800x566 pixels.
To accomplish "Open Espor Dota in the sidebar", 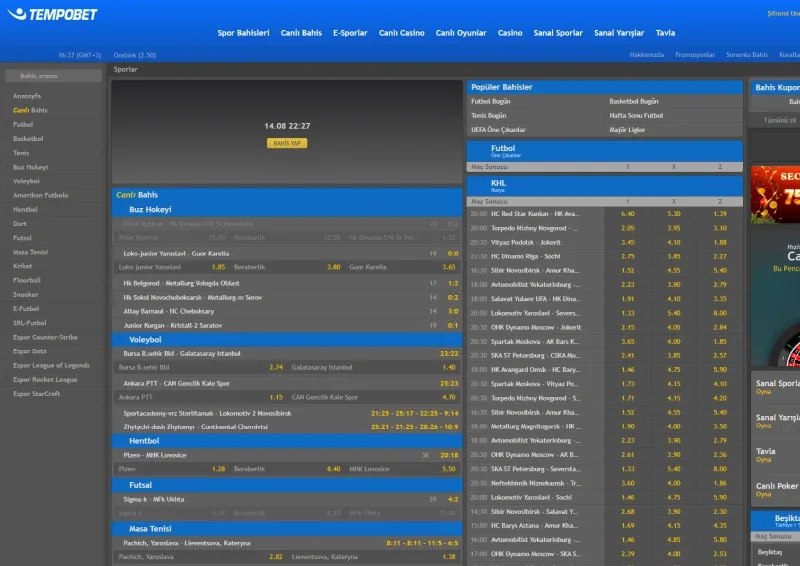I will pos(30,352).
